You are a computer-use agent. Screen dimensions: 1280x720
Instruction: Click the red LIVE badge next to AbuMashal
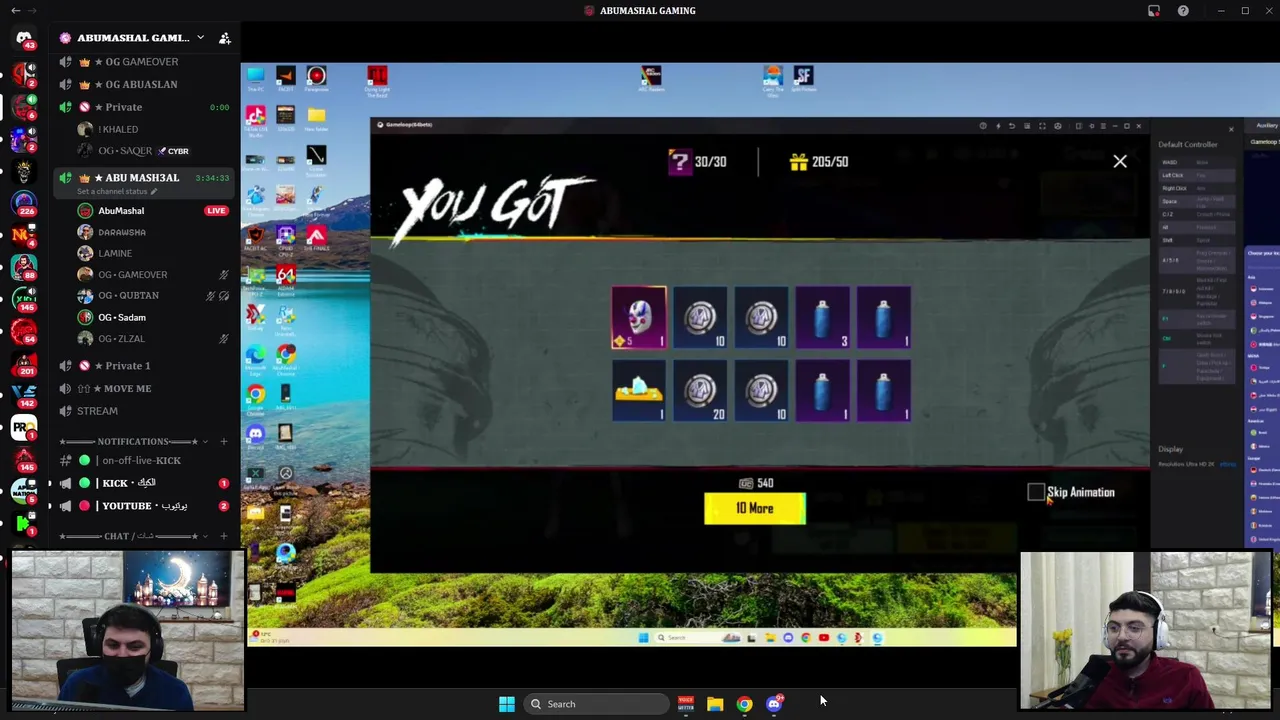click(x=216, y=211)
